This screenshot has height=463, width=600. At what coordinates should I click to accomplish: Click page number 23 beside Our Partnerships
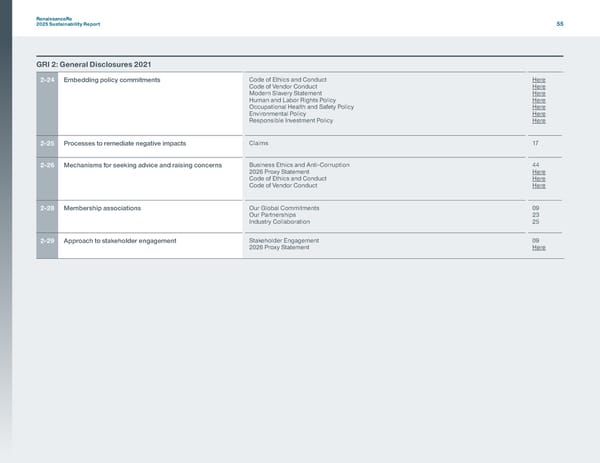click(536, 215)
